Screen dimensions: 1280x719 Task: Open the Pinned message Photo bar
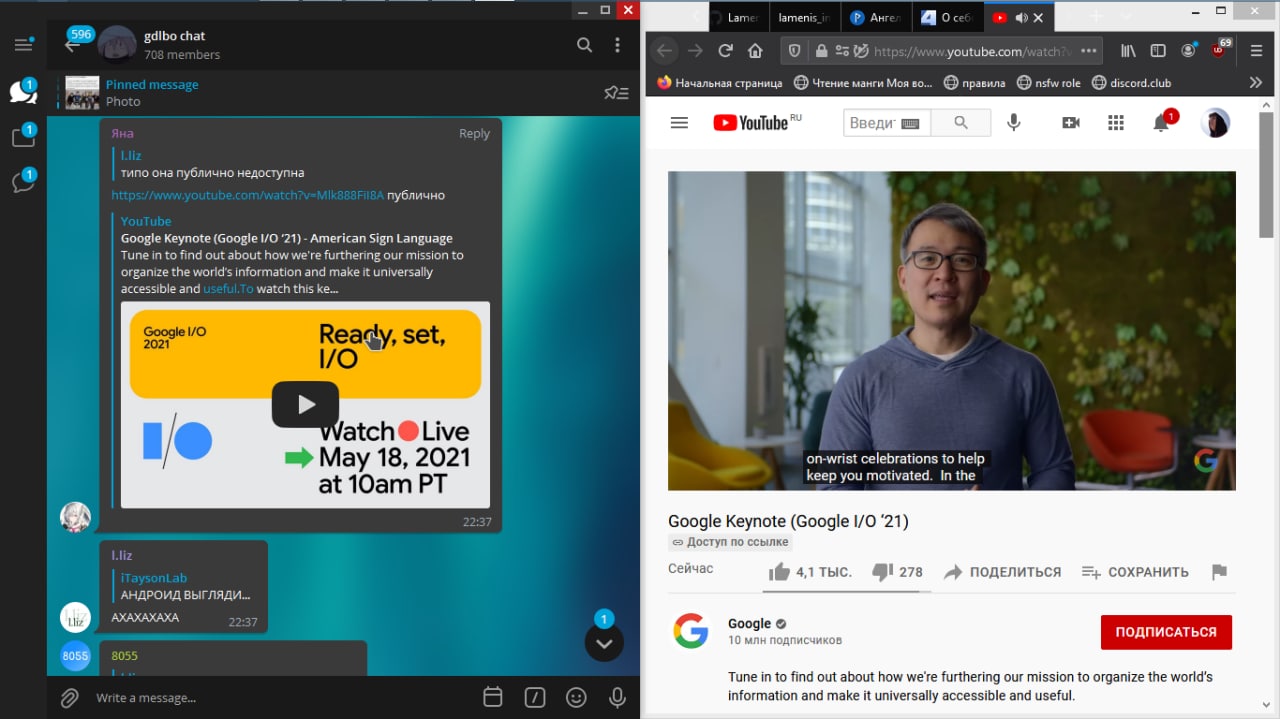[x=342, y=93]
